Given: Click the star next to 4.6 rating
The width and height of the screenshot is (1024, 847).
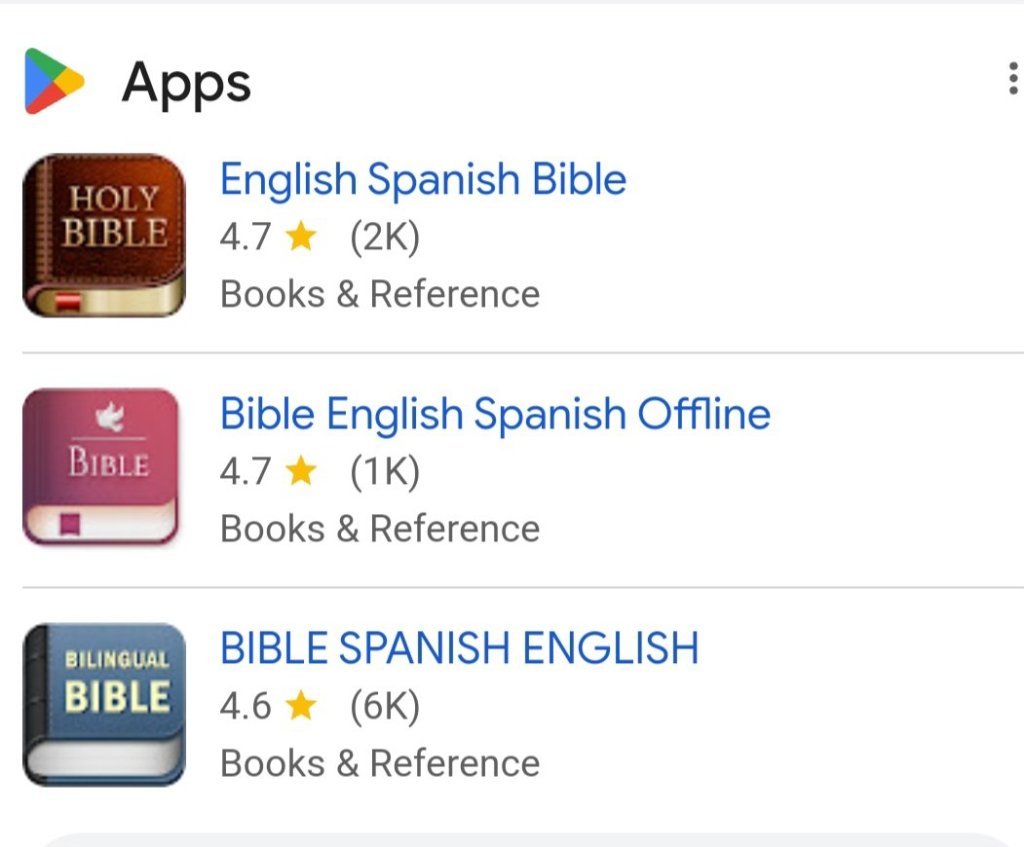Looking at the screenshot, I should pyautogui.click(x=300, y=707).
